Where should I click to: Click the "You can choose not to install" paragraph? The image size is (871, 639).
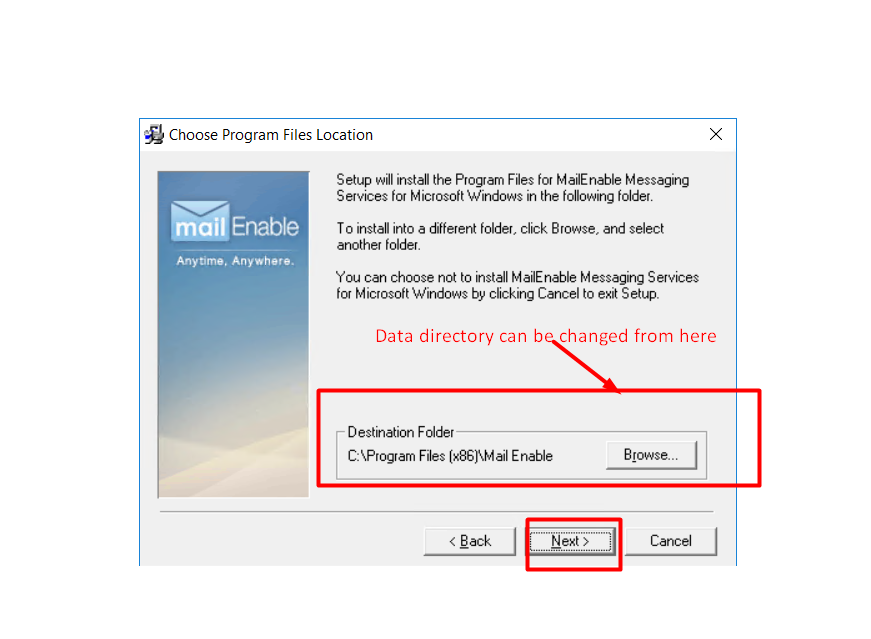pos(517,285)
